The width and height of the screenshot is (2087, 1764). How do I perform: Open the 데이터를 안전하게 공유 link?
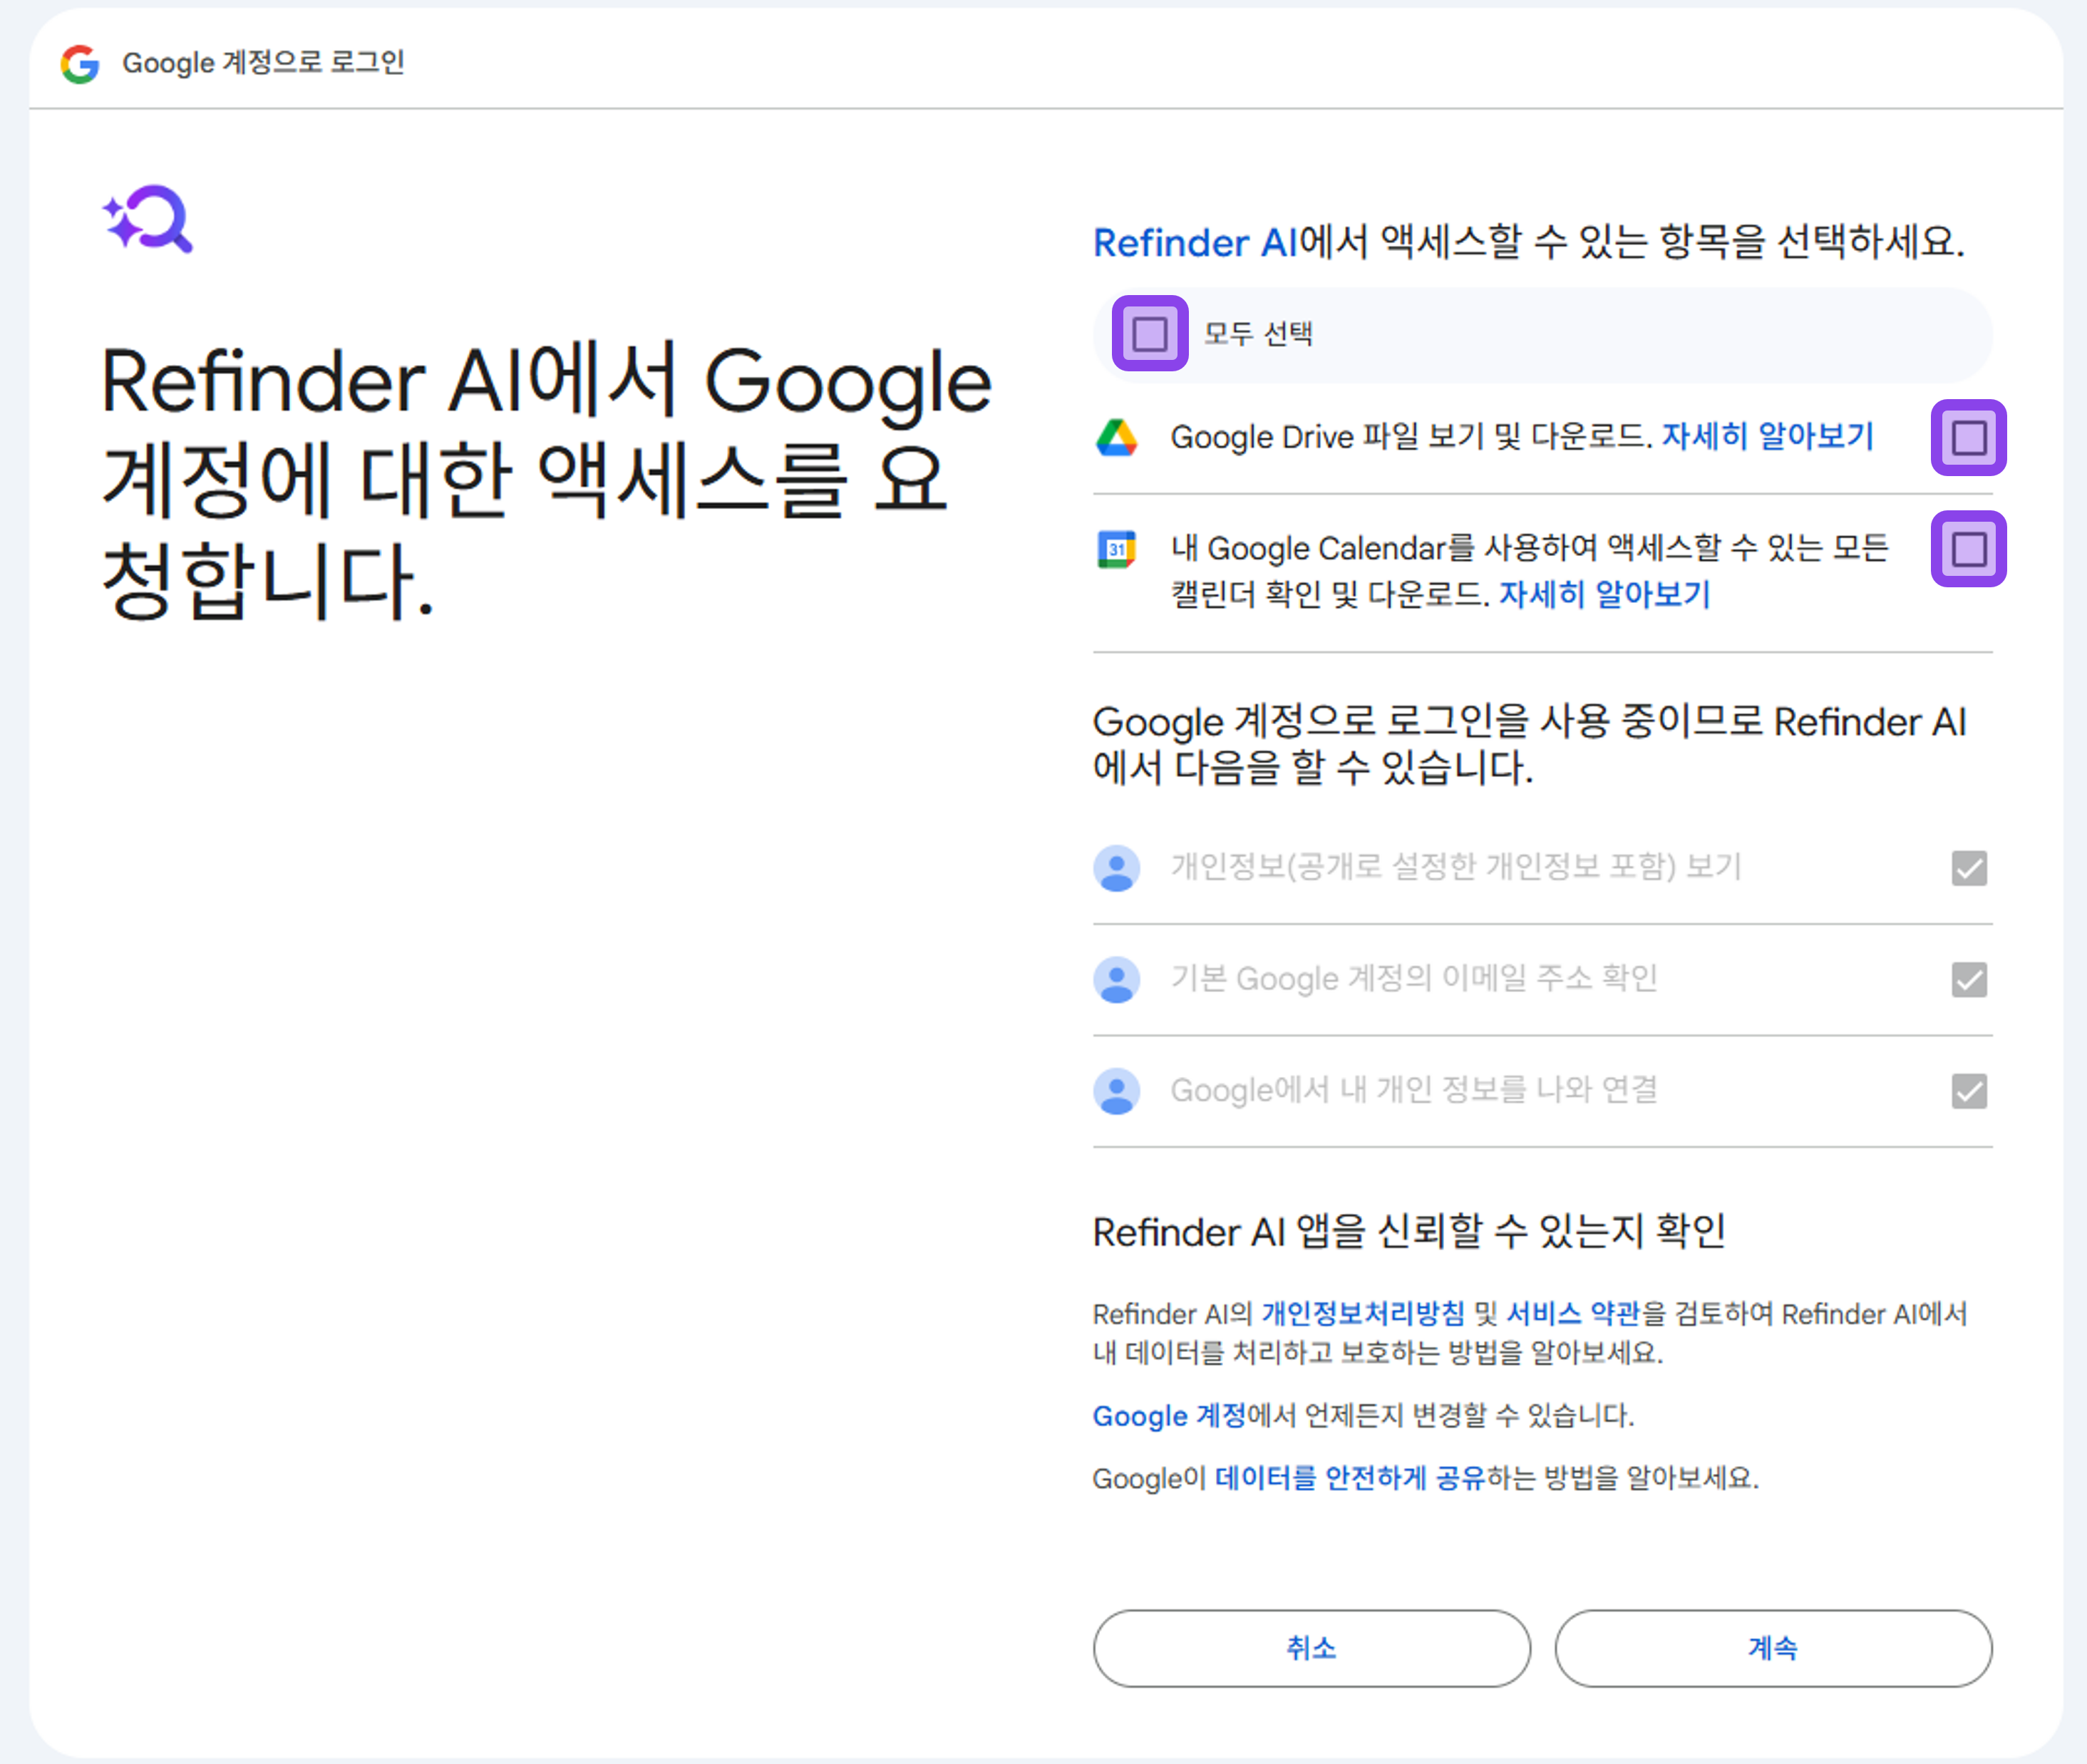coord(1350,1478)
